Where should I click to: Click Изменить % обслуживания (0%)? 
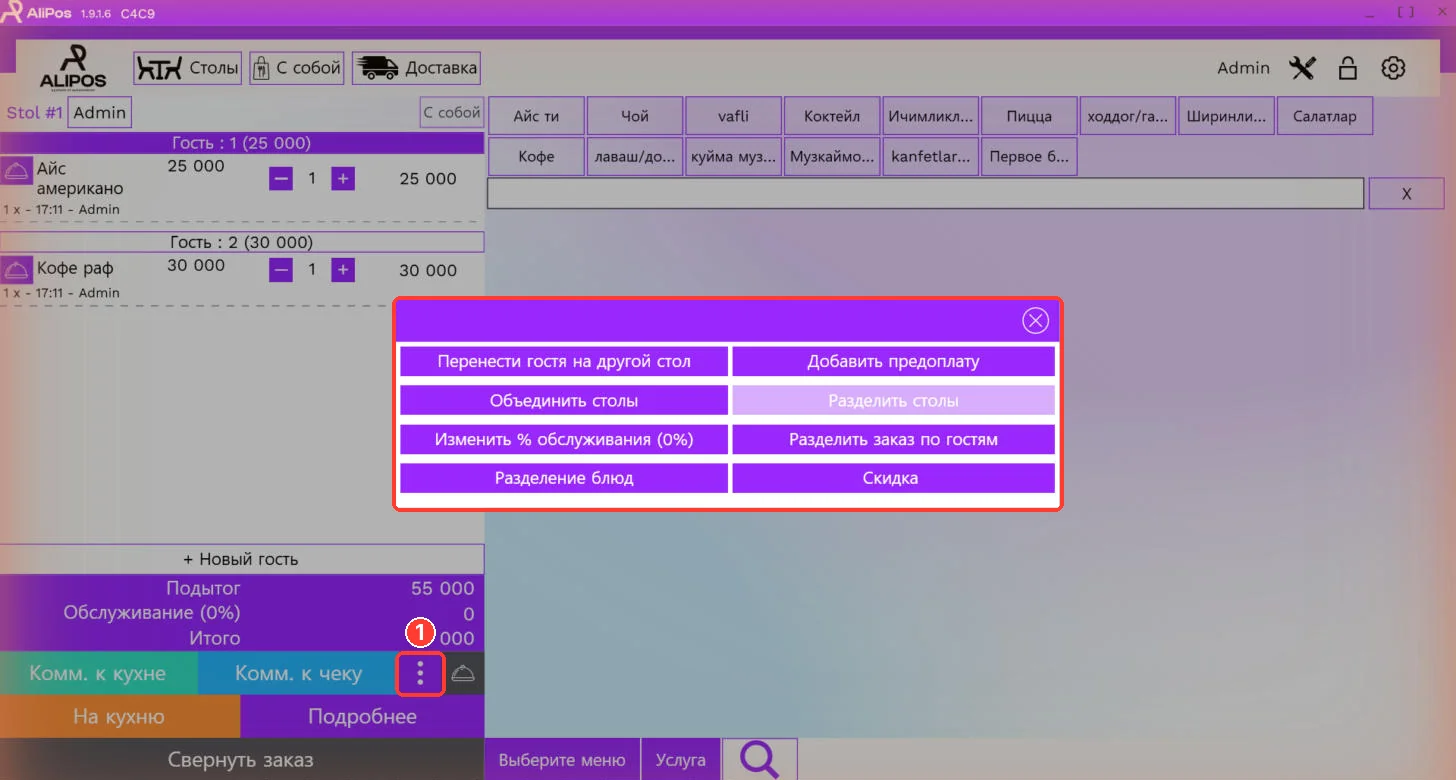(x=564, y=439)
